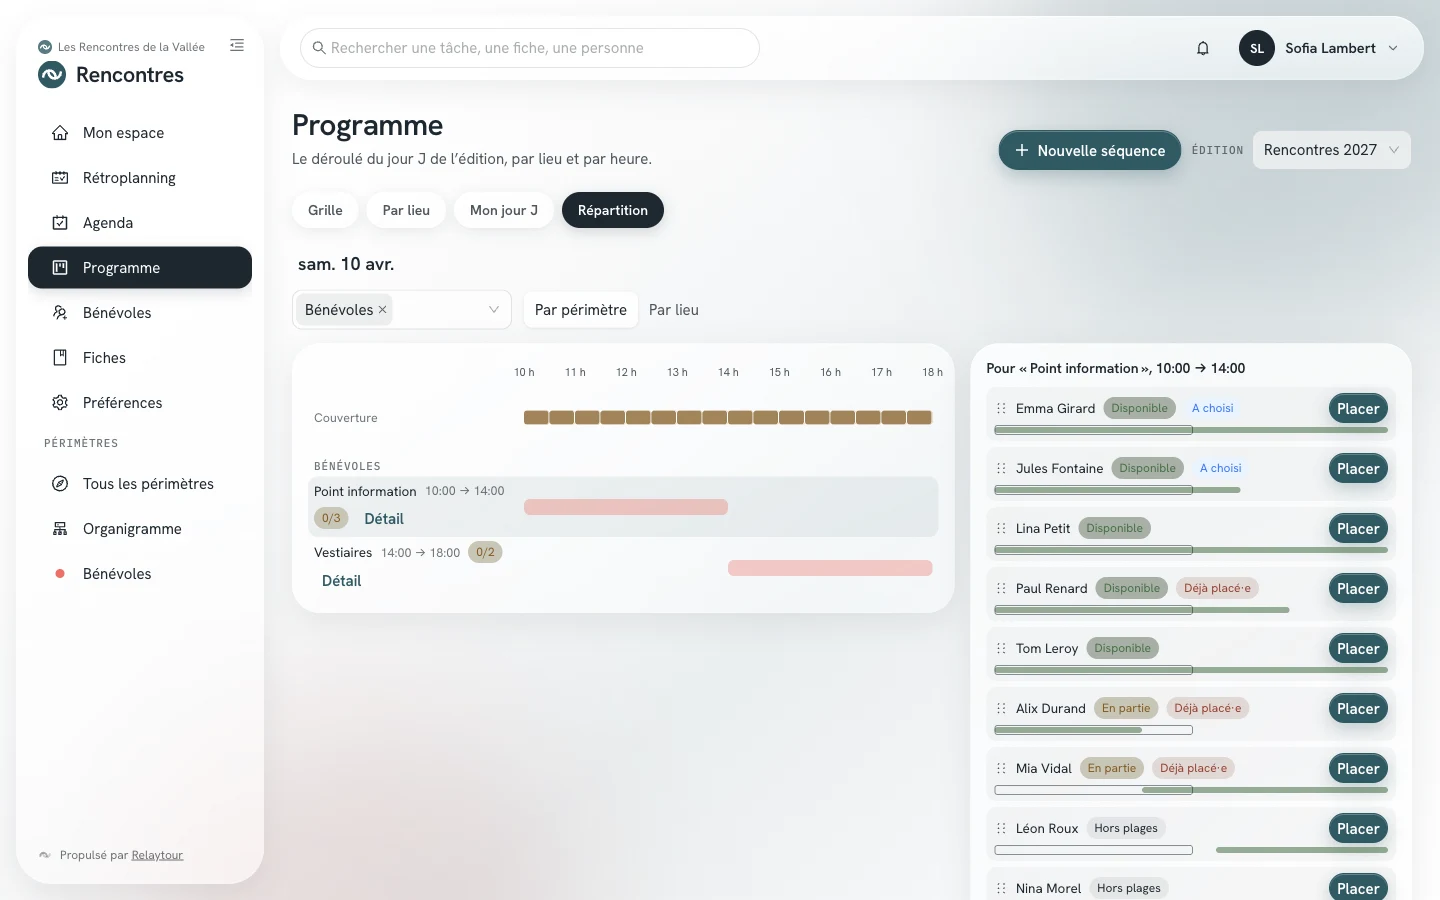The image size is (1440, 900).
Task: Grab the drag handle for Alix Durand
Action: [1001, 708]
